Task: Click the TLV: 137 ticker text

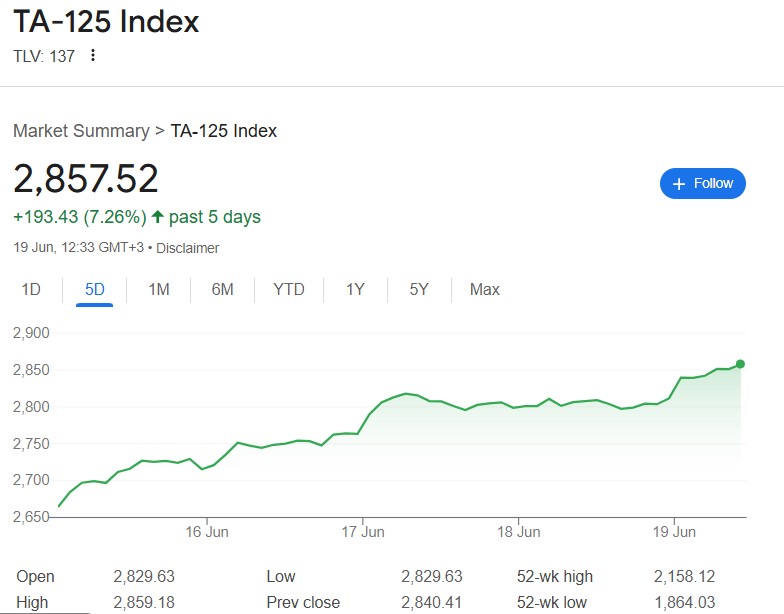Action: (x=44, y=56)
